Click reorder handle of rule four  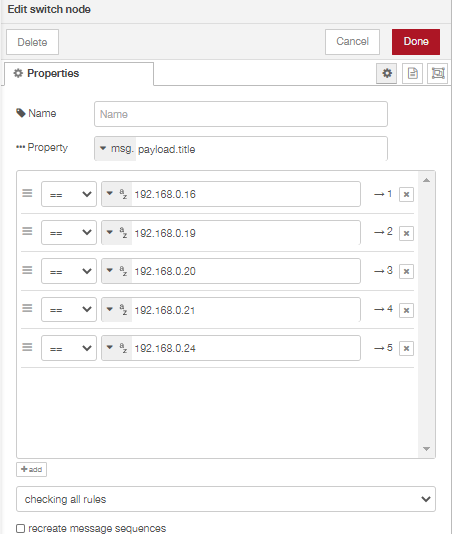(27, 308)
